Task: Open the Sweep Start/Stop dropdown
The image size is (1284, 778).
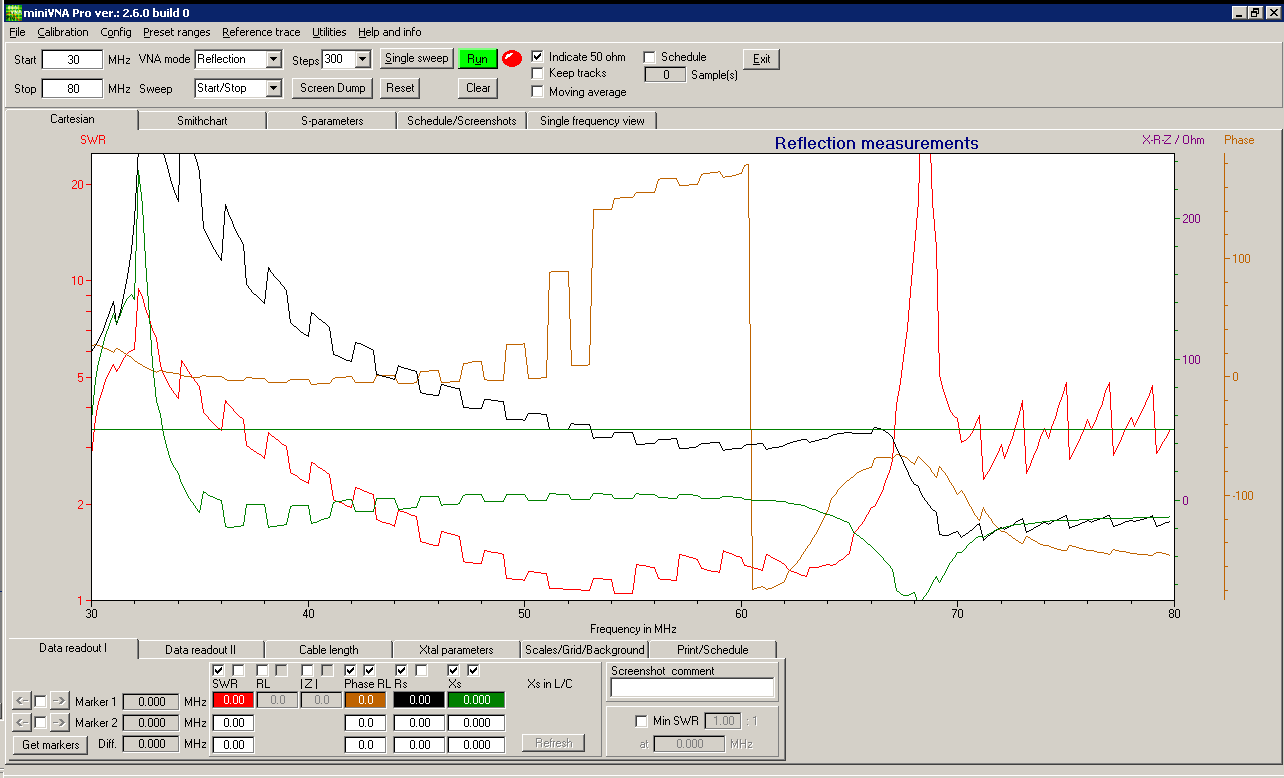Action: coord(273,89)
